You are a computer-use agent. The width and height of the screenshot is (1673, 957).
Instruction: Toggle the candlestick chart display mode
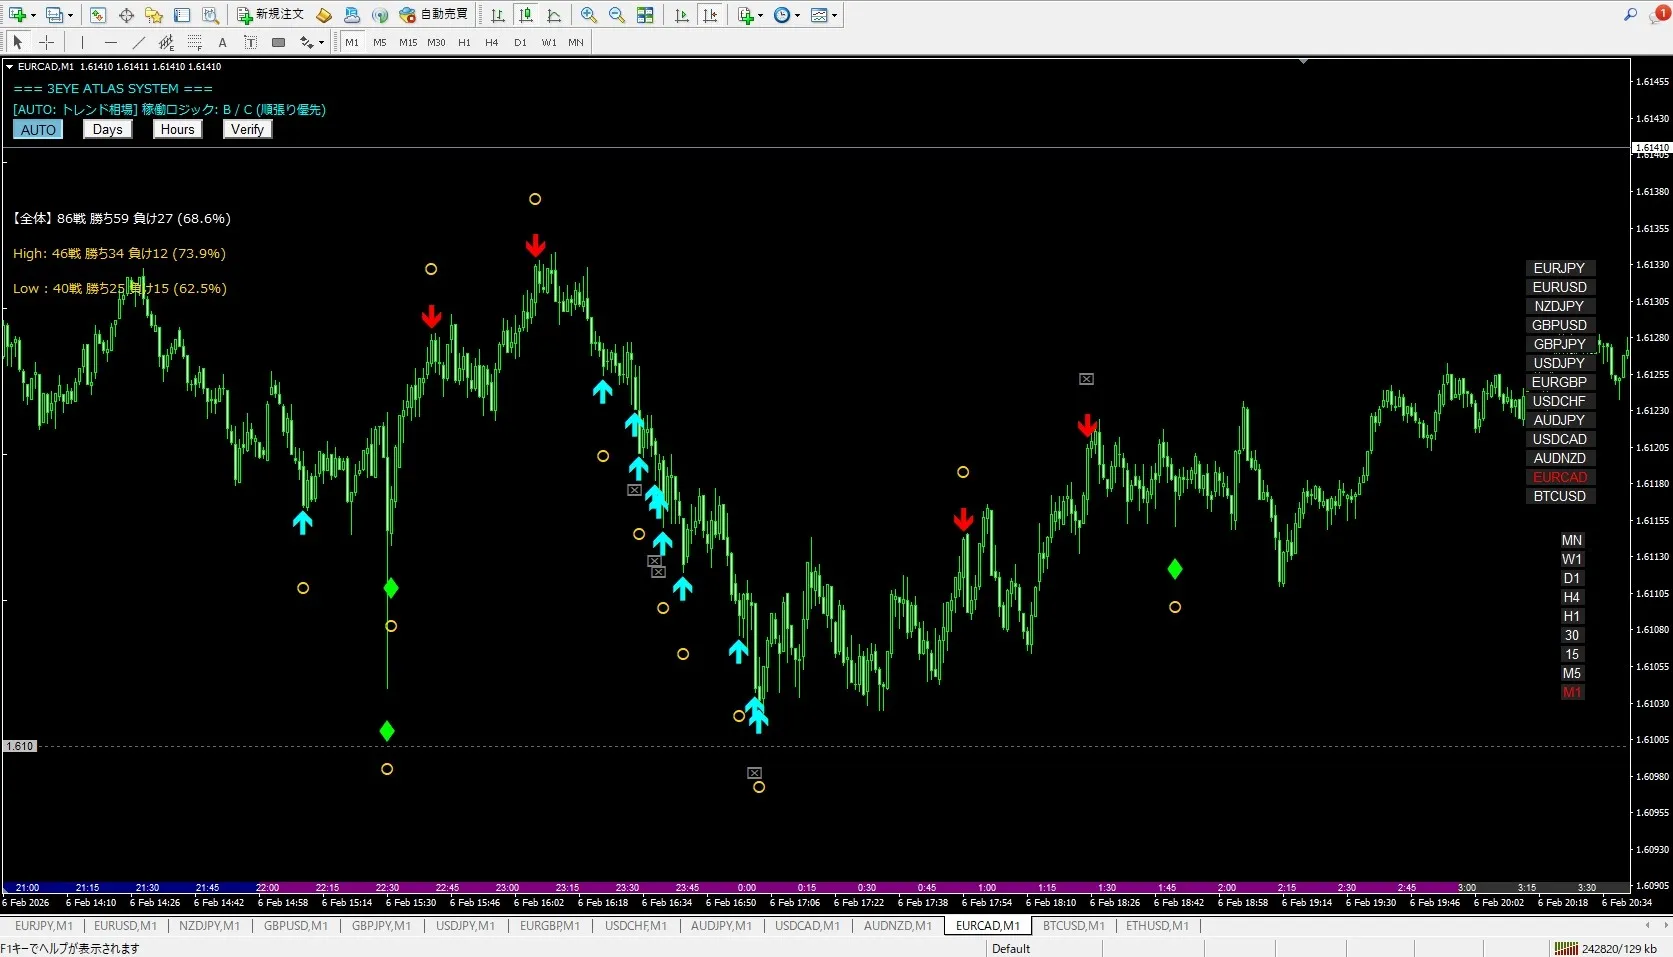pyautogui.click(x=526, y=15)
